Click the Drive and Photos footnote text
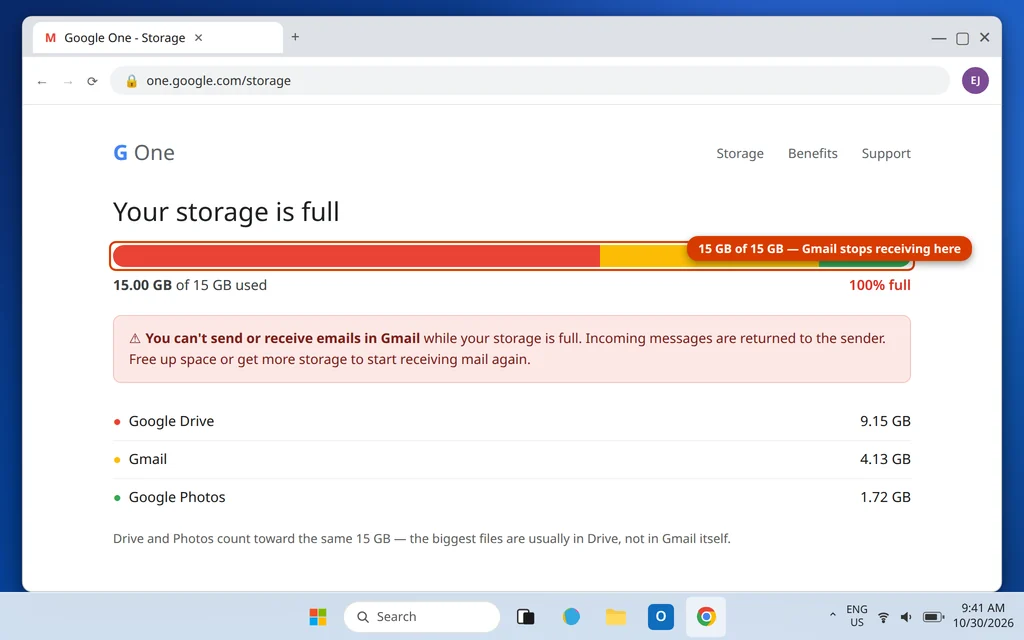The height and width of the screenshot is (640, 1024). [x=422, y=539]
